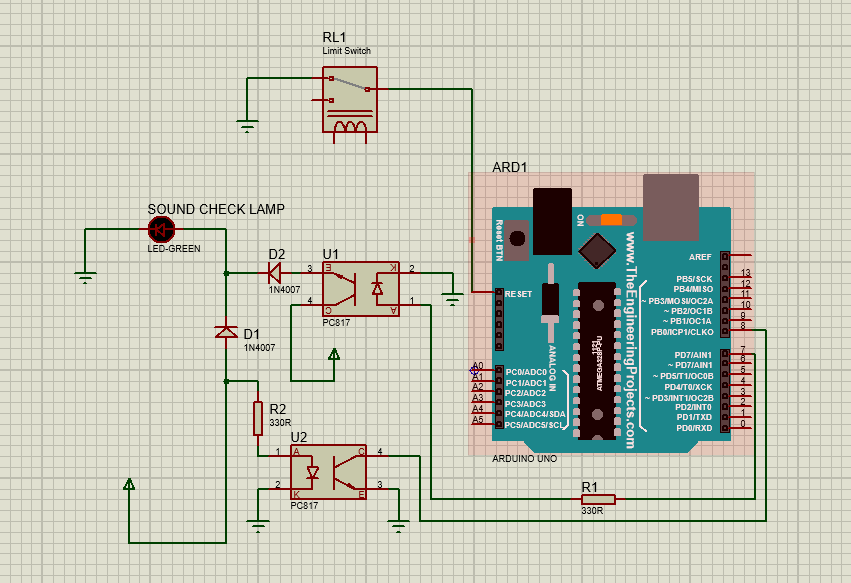Click the power terminal arrow below U1
This screenshot has height=583, width=851.
tap(334, 354)
